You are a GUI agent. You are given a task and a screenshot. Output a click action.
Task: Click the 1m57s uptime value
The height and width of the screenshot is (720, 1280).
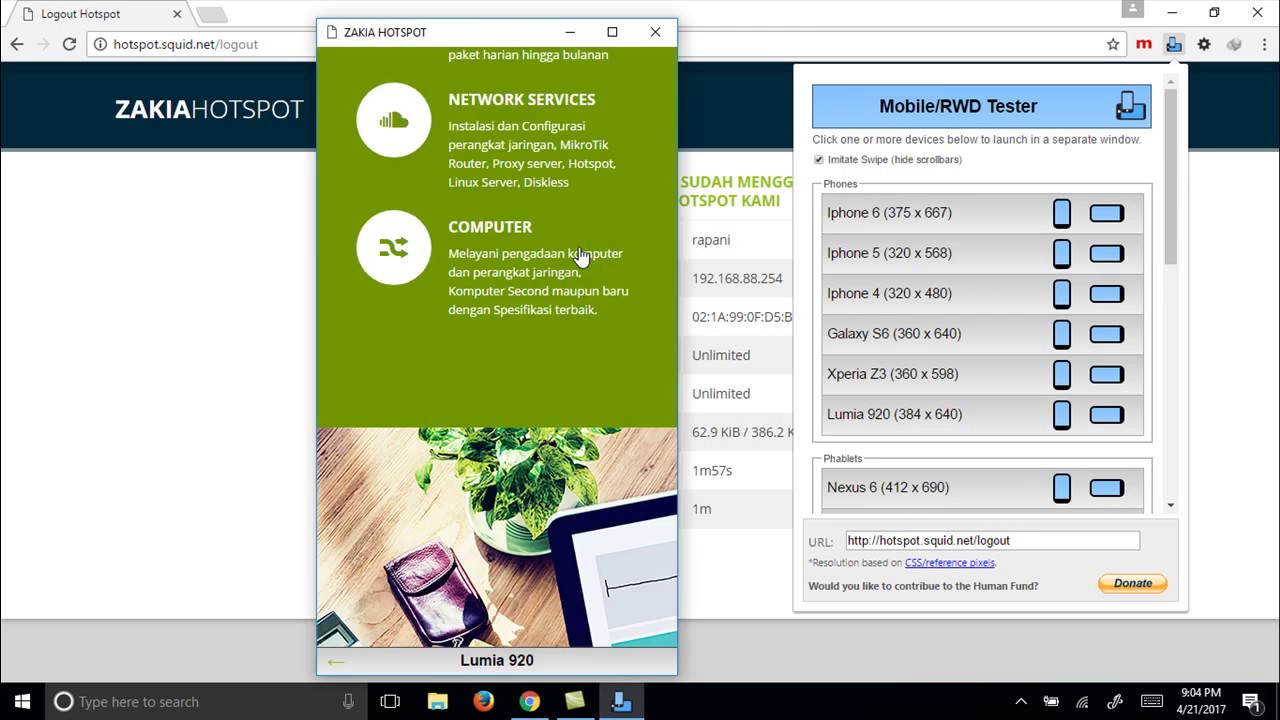pyautogui.click(x=712, y=471)
